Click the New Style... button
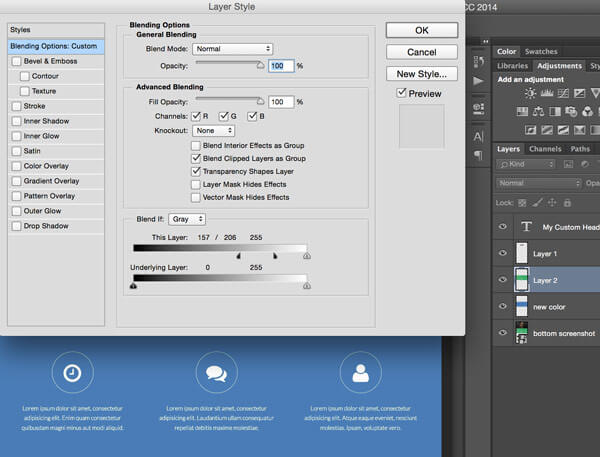 [422, 74]
